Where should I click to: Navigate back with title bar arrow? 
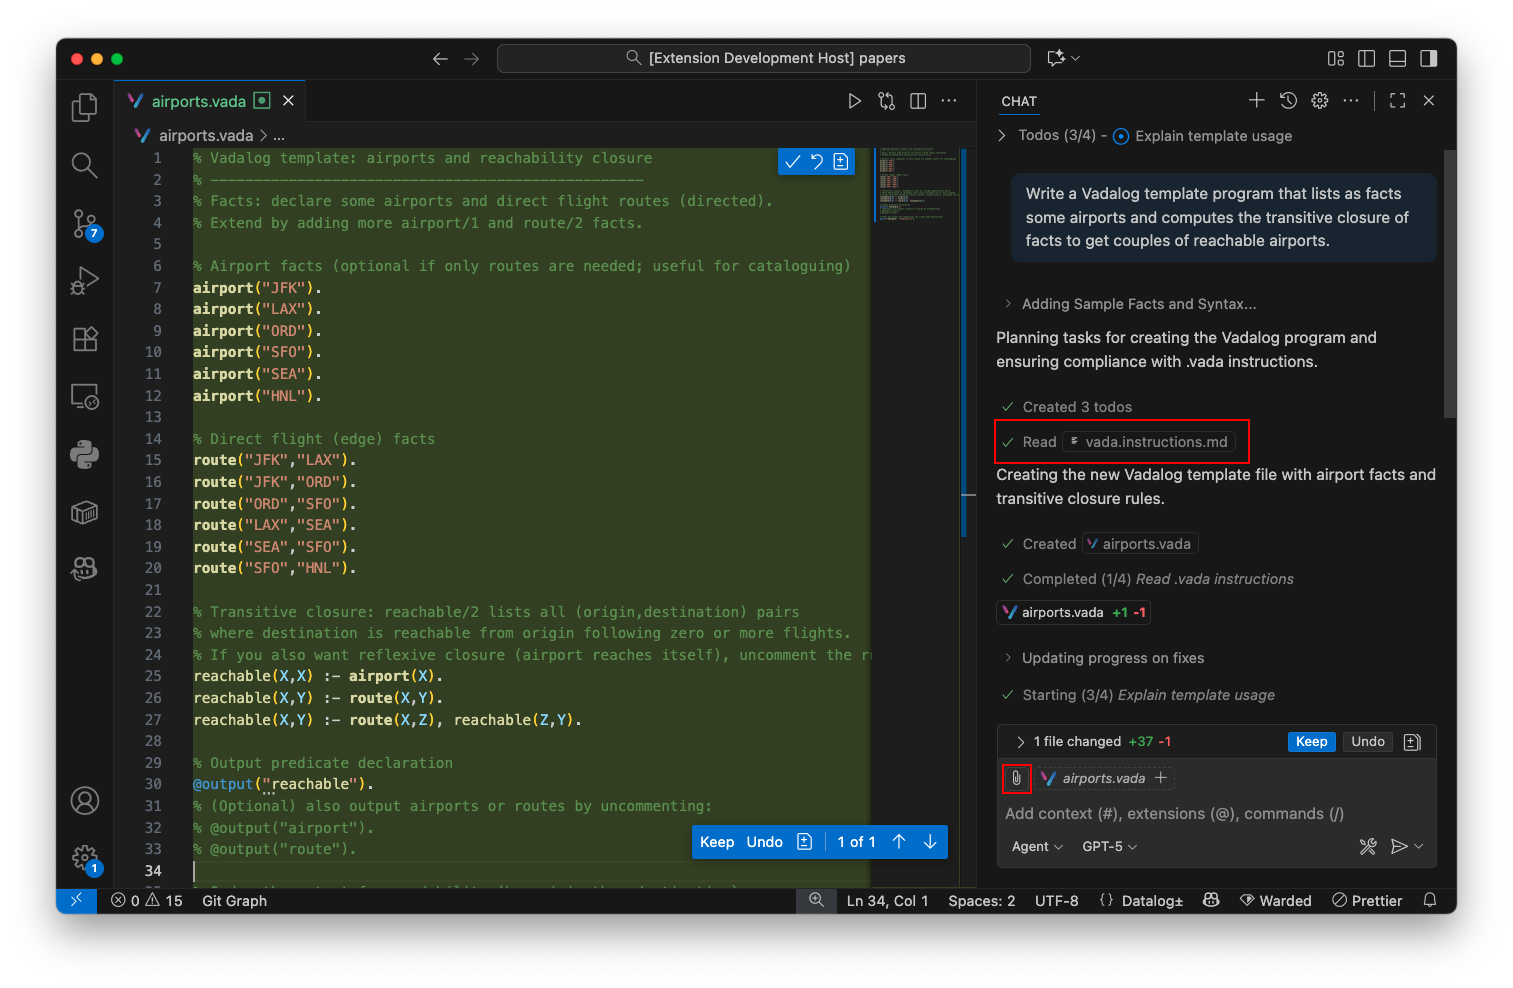click(440, 59)
